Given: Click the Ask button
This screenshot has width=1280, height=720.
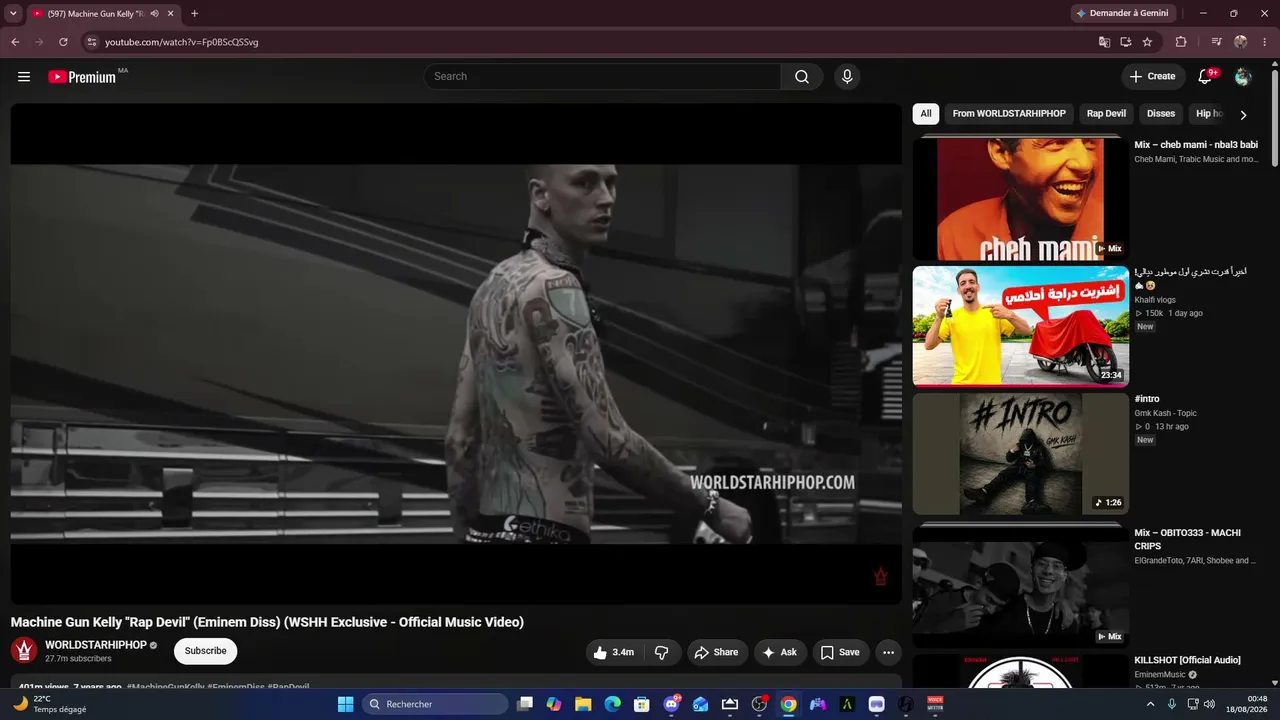Looking at the screenshot, I should tap(780, 652).
